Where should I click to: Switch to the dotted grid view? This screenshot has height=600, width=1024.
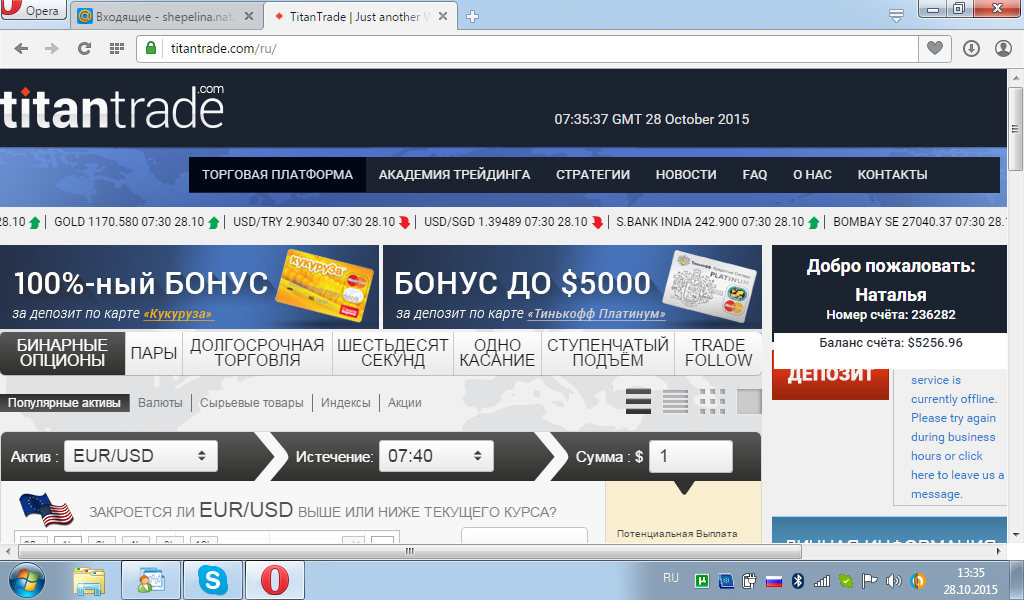click(x=712, y=402)
